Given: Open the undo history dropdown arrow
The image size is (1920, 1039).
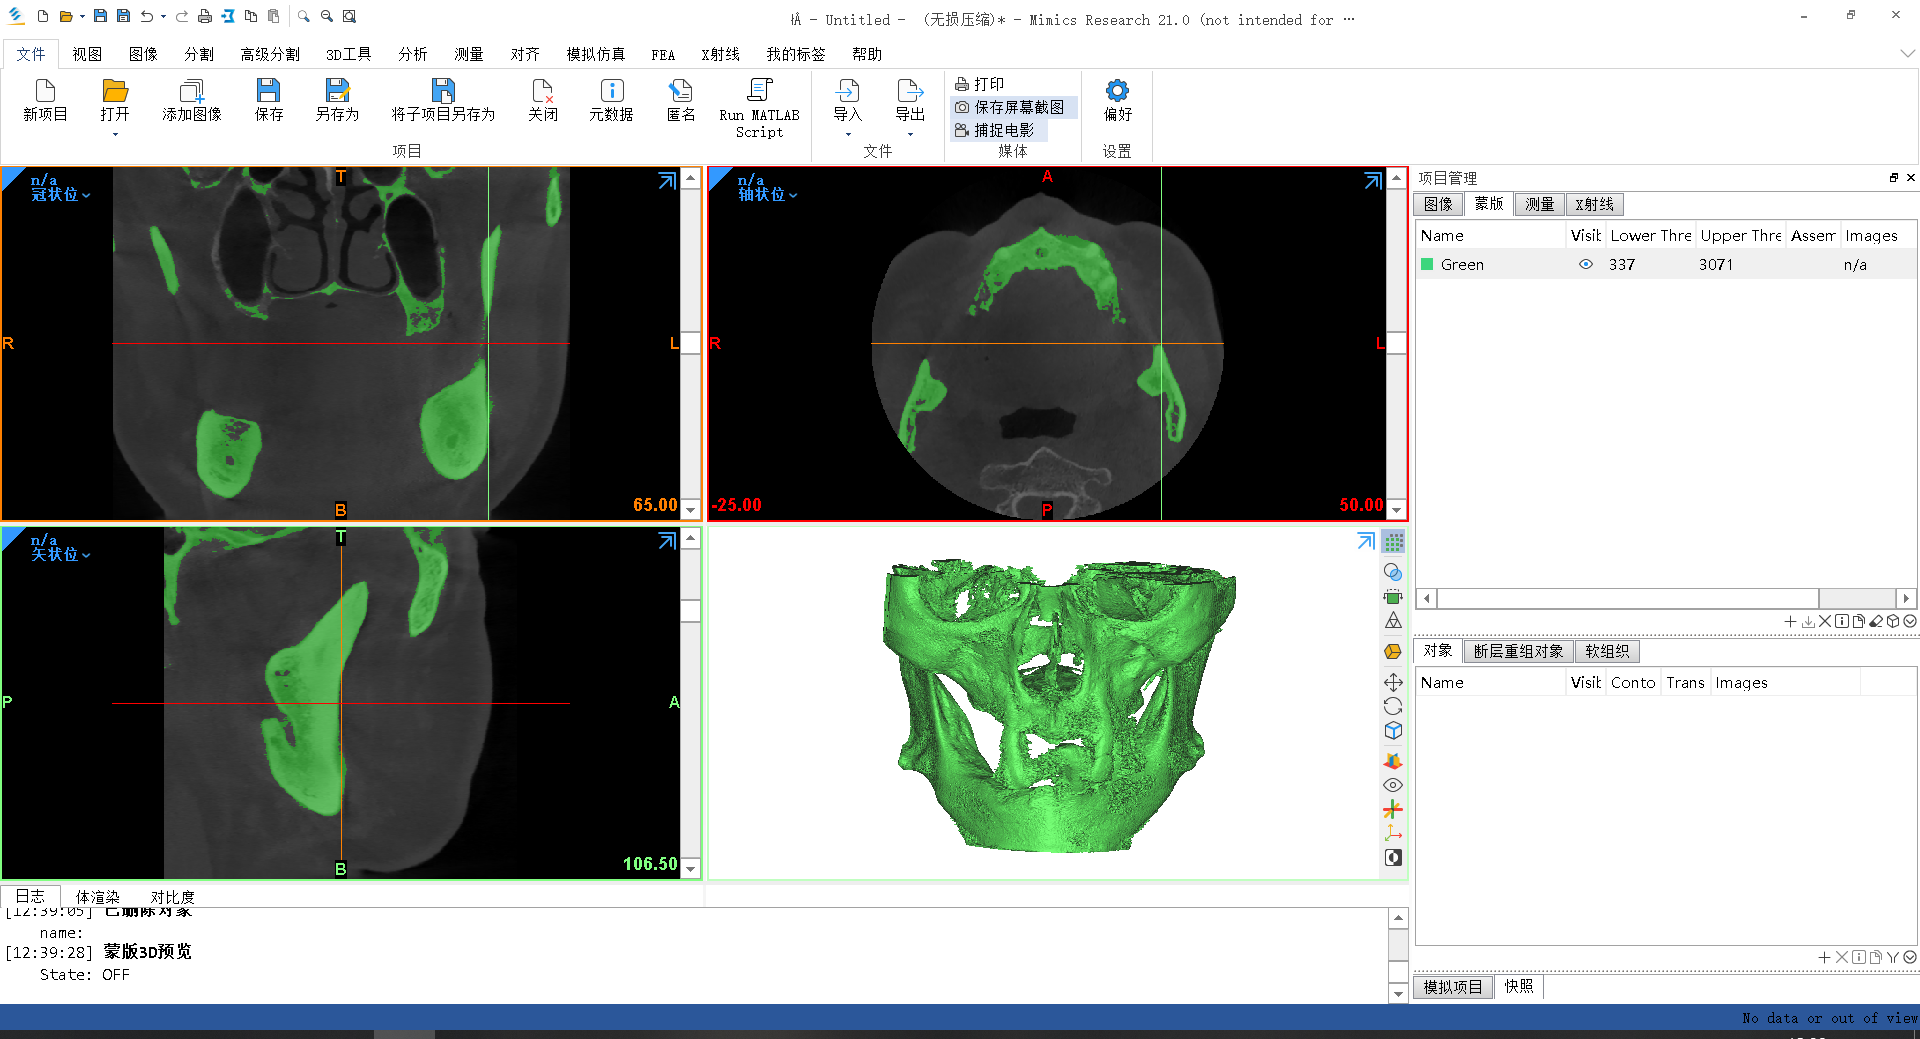Looking at the screenshot, I should click(x=163, y=17).
